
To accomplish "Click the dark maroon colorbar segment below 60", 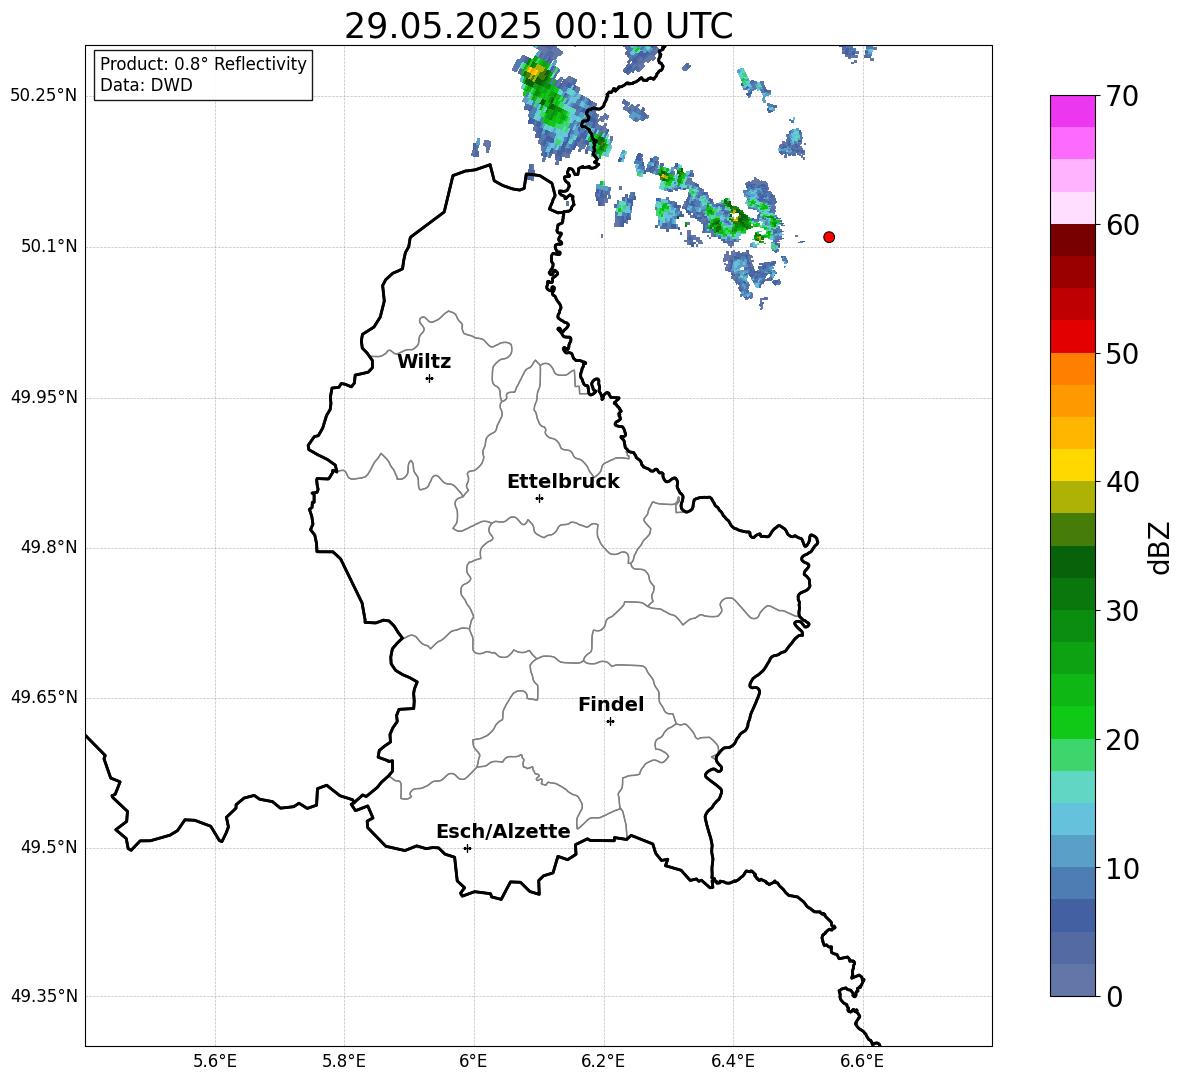I will (x=1072, y=240).
